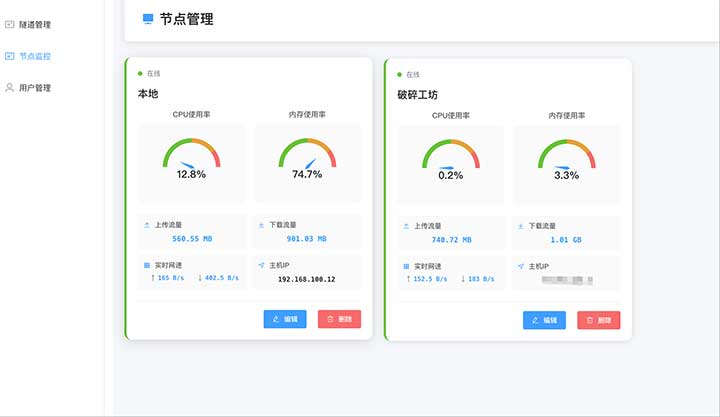Image resolution: width=720 pixels, height=417 pixels.
Task: Click the host IP icon on 本地 card
Action: click(261, 265)
